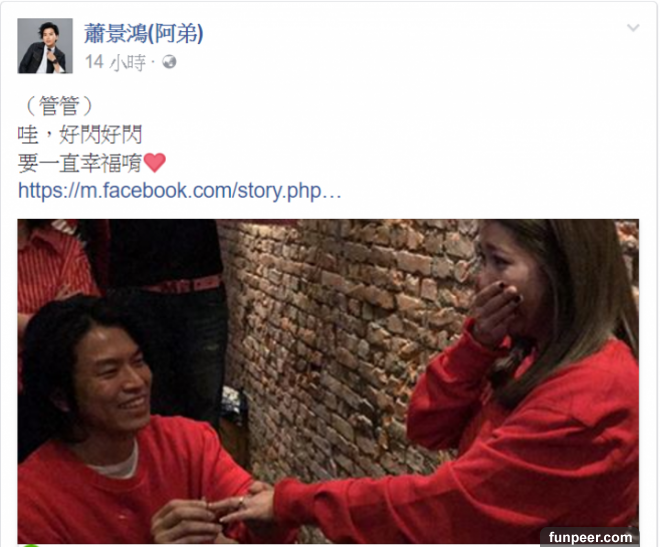Click the red belt of standing person
This screenshot has width=660, height=547.
pos(185,285)
